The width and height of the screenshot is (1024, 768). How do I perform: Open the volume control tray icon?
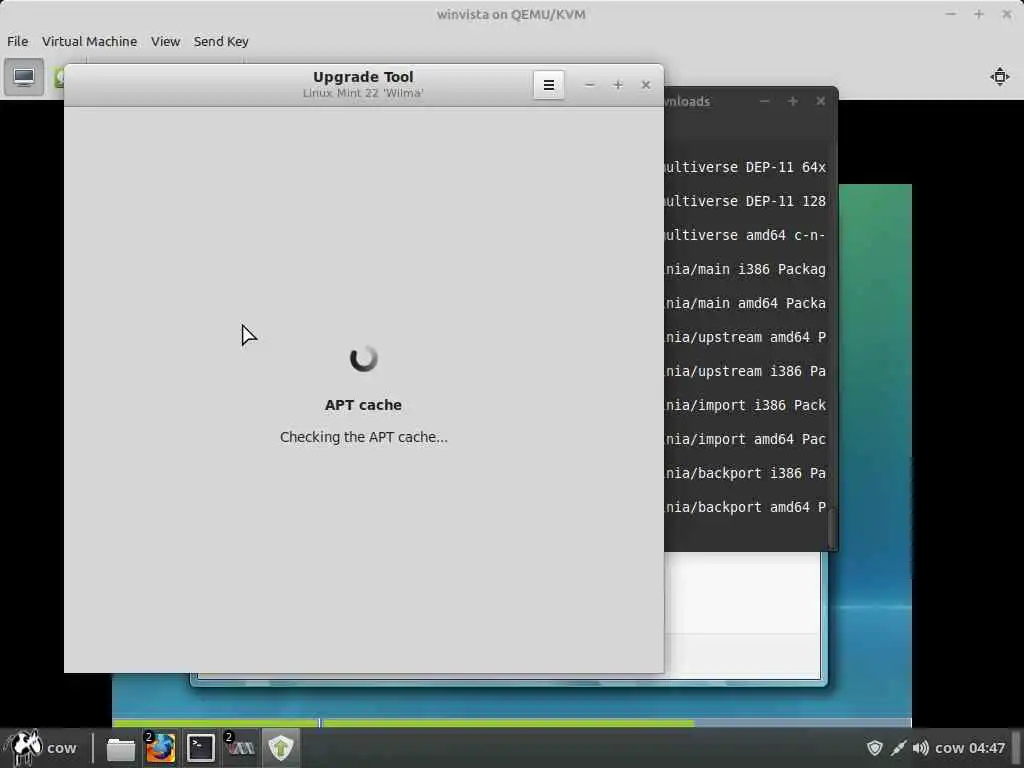coord(920,748)
